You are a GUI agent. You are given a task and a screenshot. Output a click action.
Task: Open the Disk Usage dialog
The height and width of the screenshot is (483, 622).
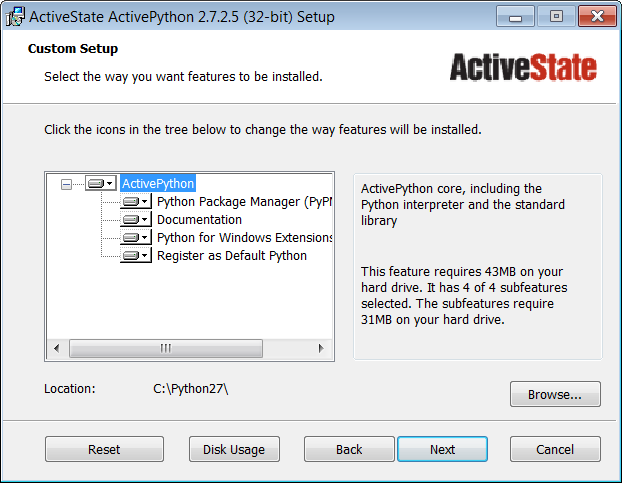(x=234, y=449)
